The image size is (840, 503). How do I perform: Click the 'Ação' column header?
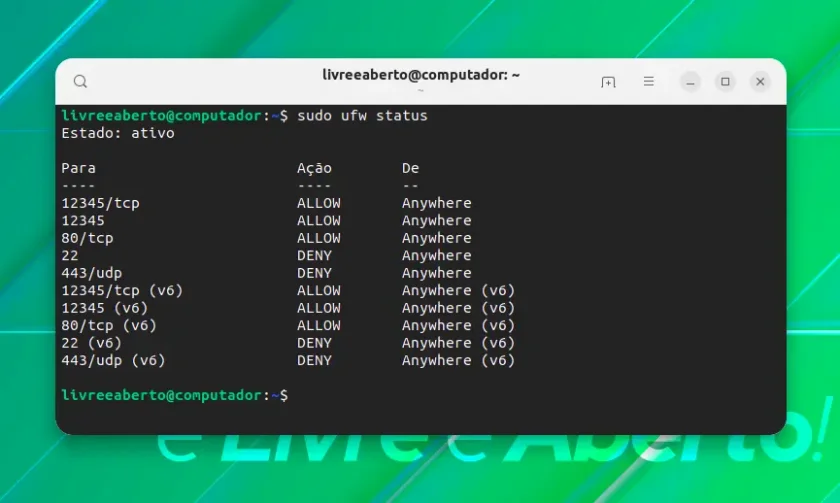[314, 168]
